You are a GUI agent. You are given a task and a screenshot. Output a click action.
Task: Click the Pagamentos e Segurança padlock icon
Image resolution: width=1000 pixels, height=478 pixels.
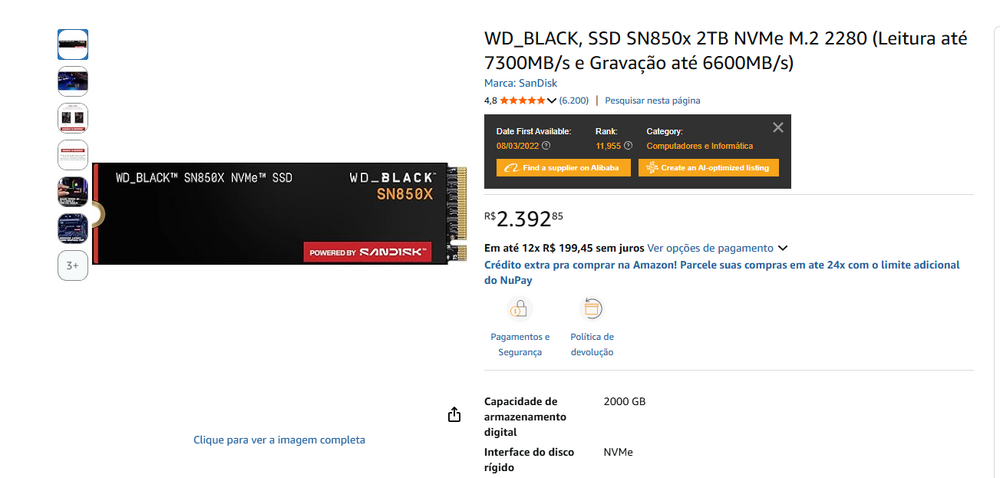click(520, 309)
